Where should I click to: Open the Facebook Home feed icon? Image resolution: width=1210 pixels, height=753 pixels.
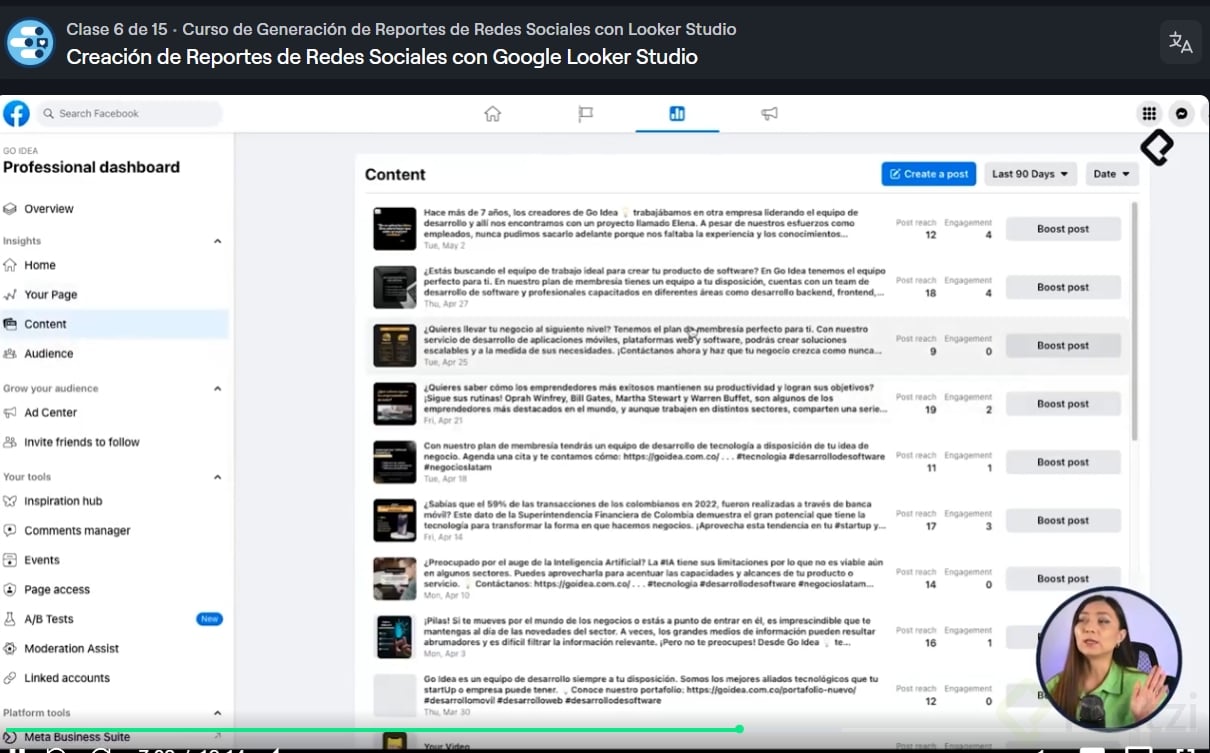point(492,113)
